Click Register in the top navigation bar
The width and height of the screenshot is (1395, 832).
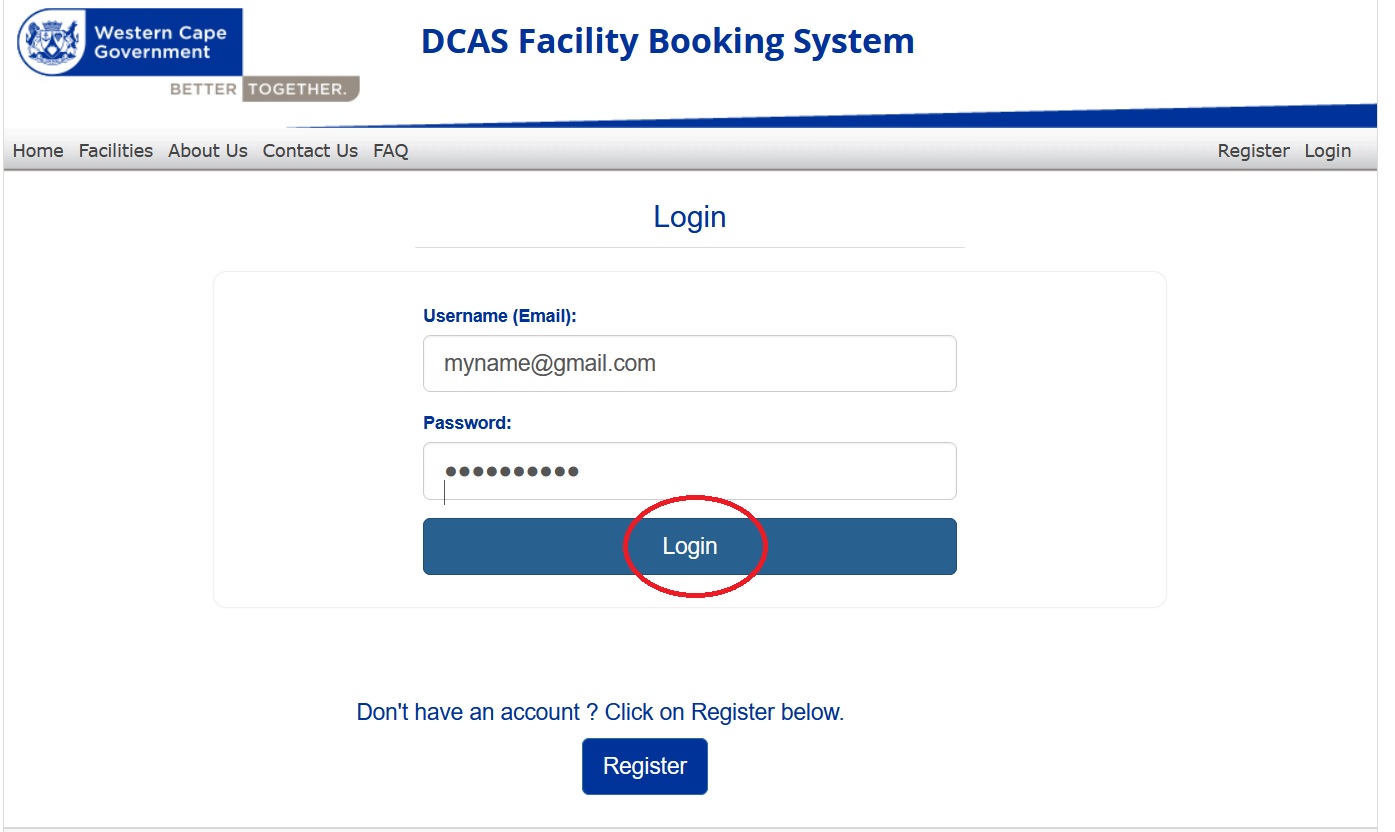click(1253, 151)
